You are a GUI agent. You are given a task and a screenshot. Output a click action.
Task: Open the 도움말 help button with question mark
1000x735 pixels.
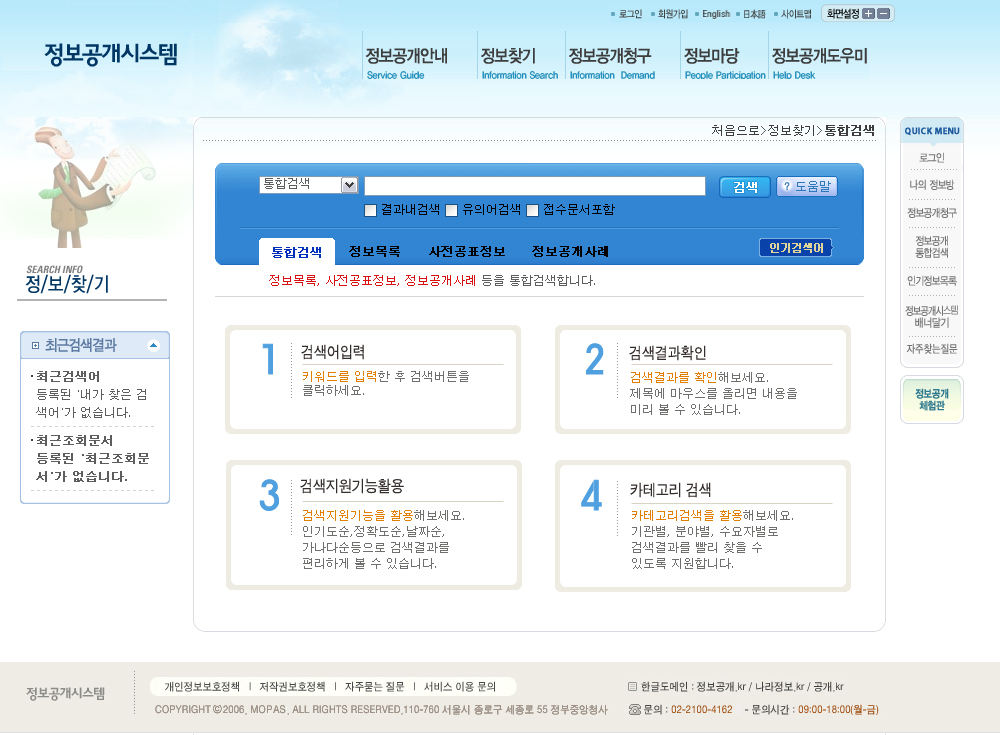point(806,186)
